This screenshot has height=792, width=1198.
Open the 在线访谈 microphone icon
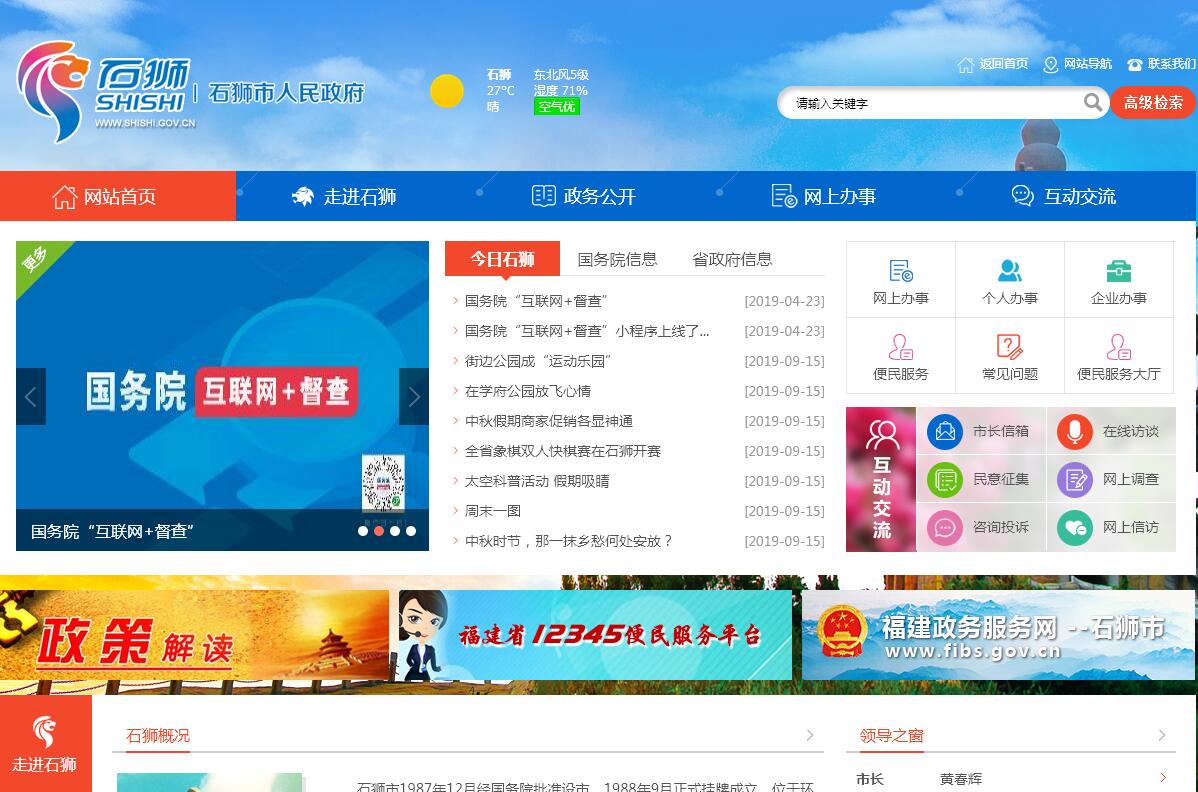click(1075, 431)
